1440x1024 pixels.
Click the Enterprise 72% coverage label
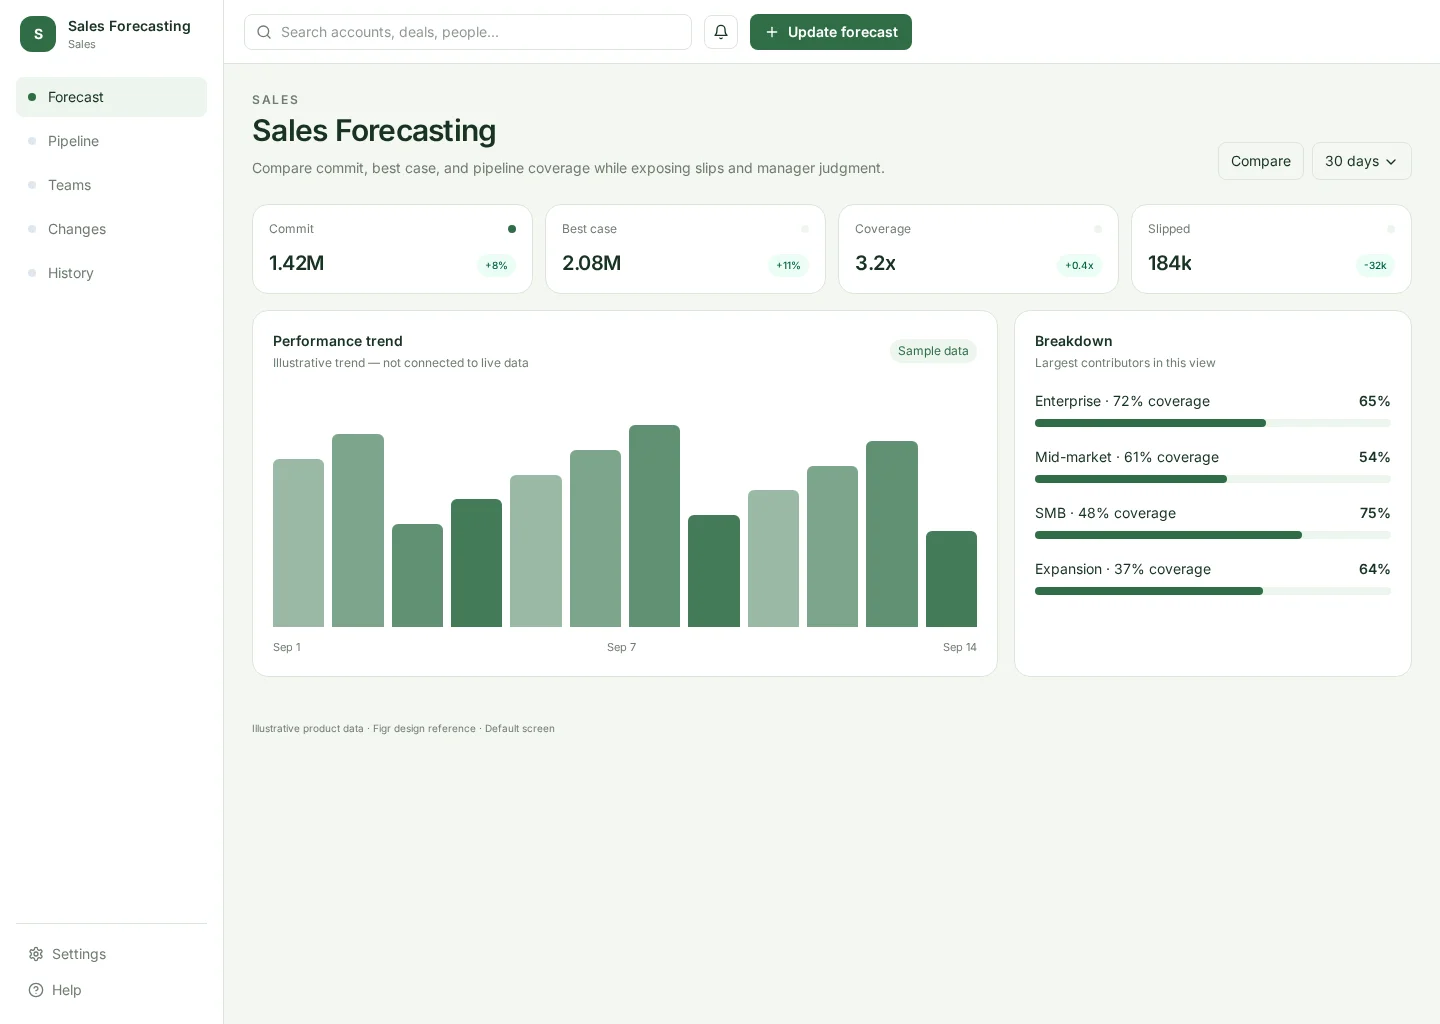1122,401
